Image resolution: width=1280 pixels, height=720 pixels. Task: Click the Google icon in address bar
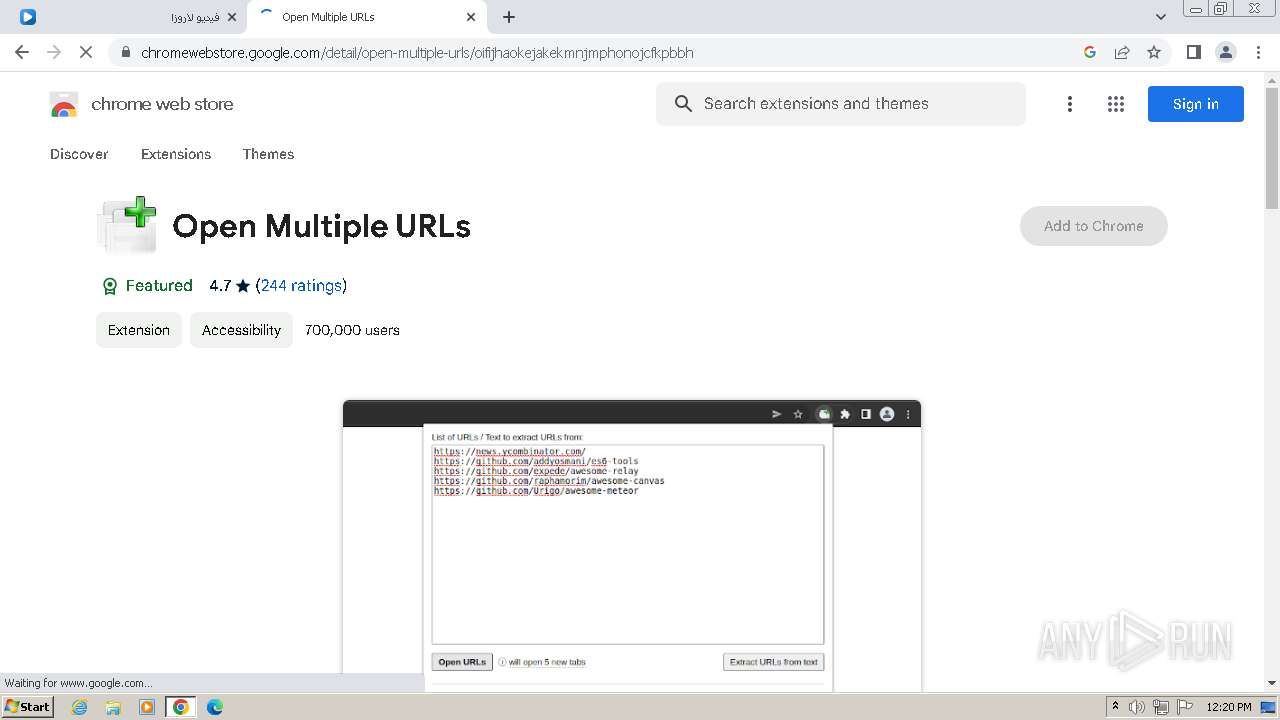(x=1090, y=52)
